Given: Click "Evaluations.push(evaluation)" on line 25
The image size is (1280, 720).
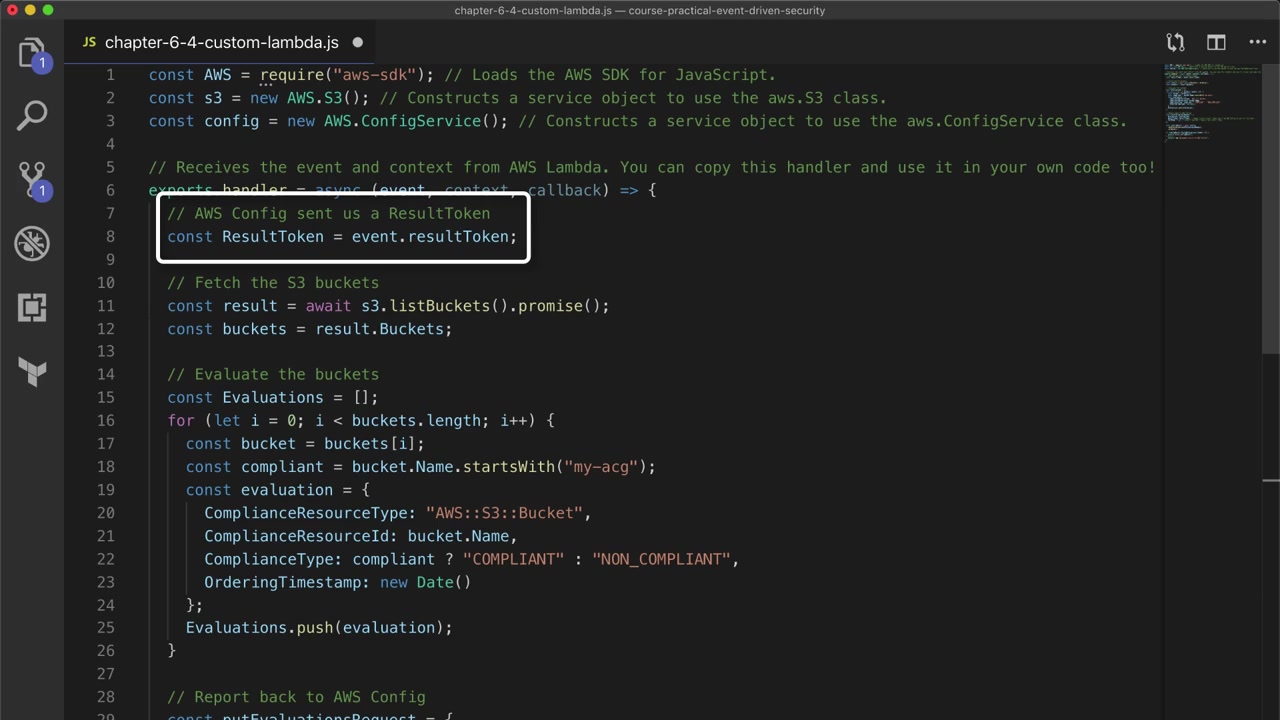Looking at the screenshot, I should pyautogui.click(x=315, y=628).
